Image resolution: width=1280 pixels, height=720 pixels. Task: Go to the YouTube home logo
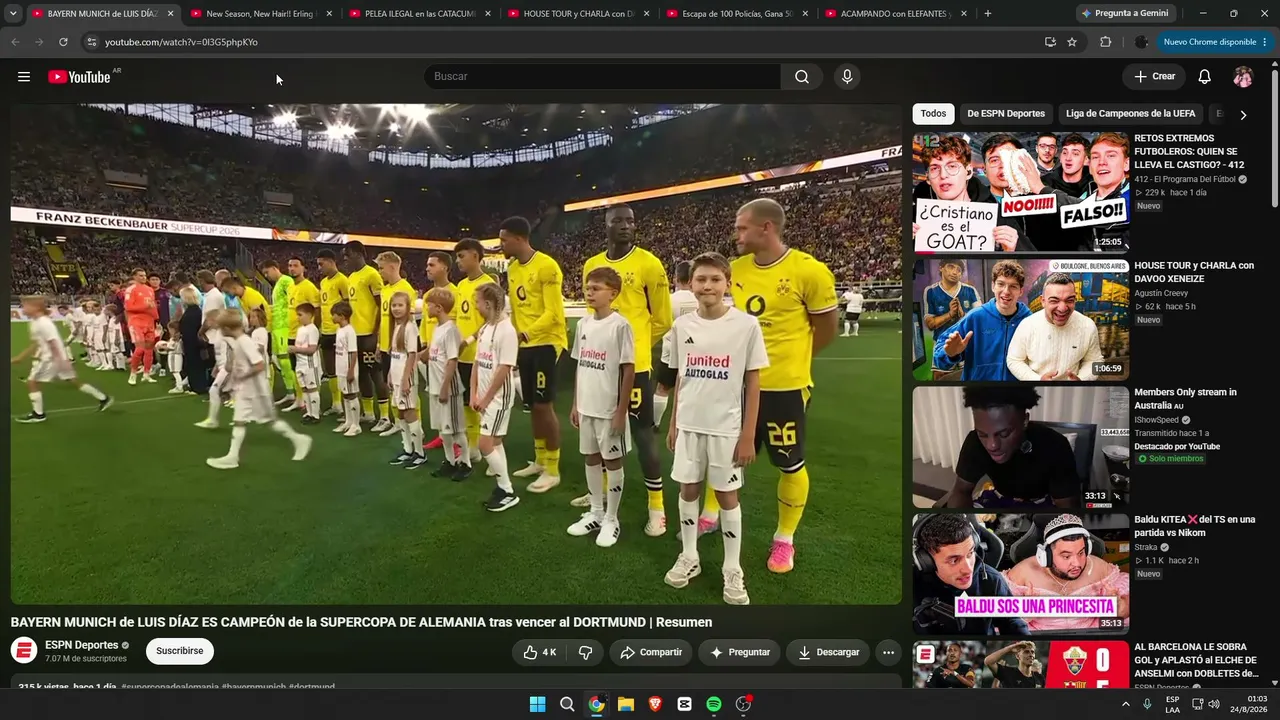pyautogui.click(x=79, y=77)
